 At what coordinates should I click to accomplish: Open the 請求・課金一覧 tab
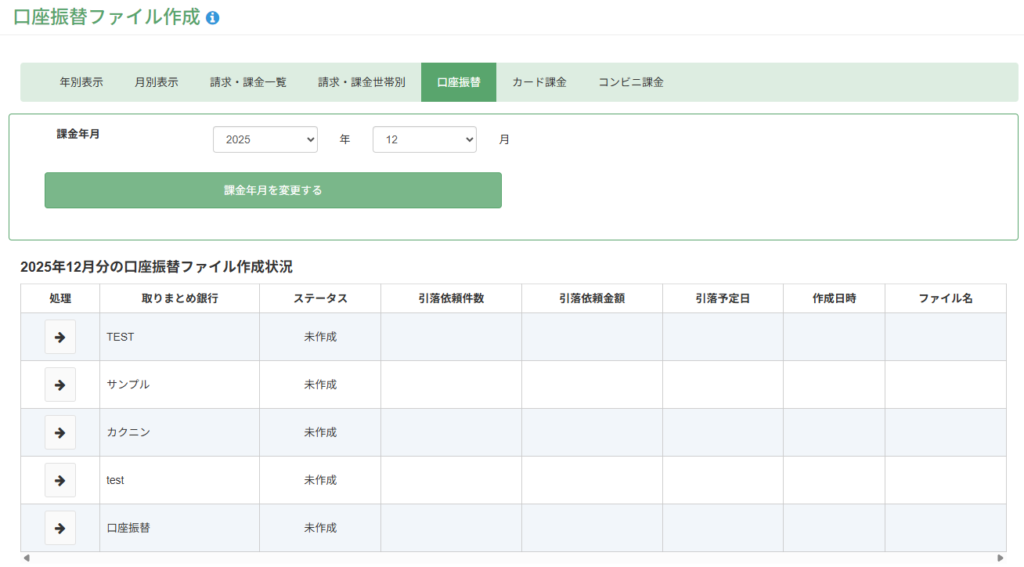coord(248,82)
